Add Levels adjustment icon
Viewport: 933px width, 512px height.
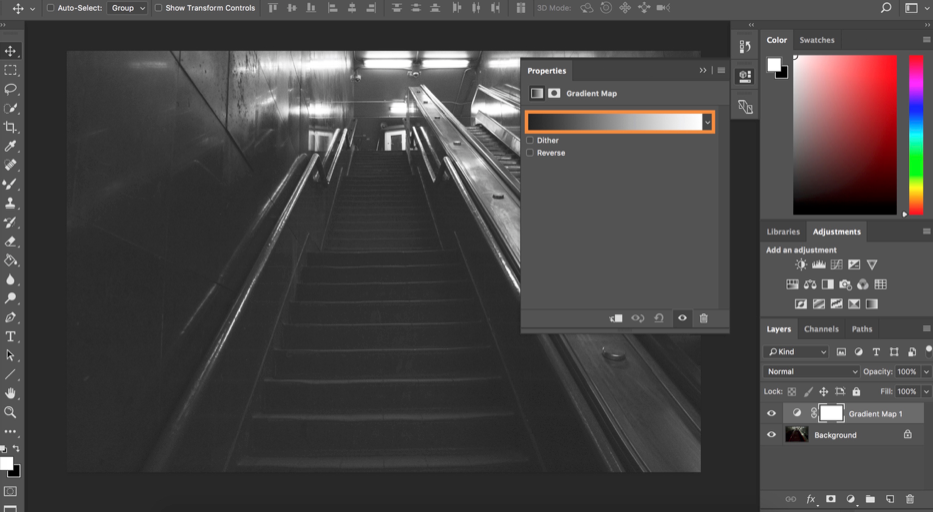(x=819, y=264)
